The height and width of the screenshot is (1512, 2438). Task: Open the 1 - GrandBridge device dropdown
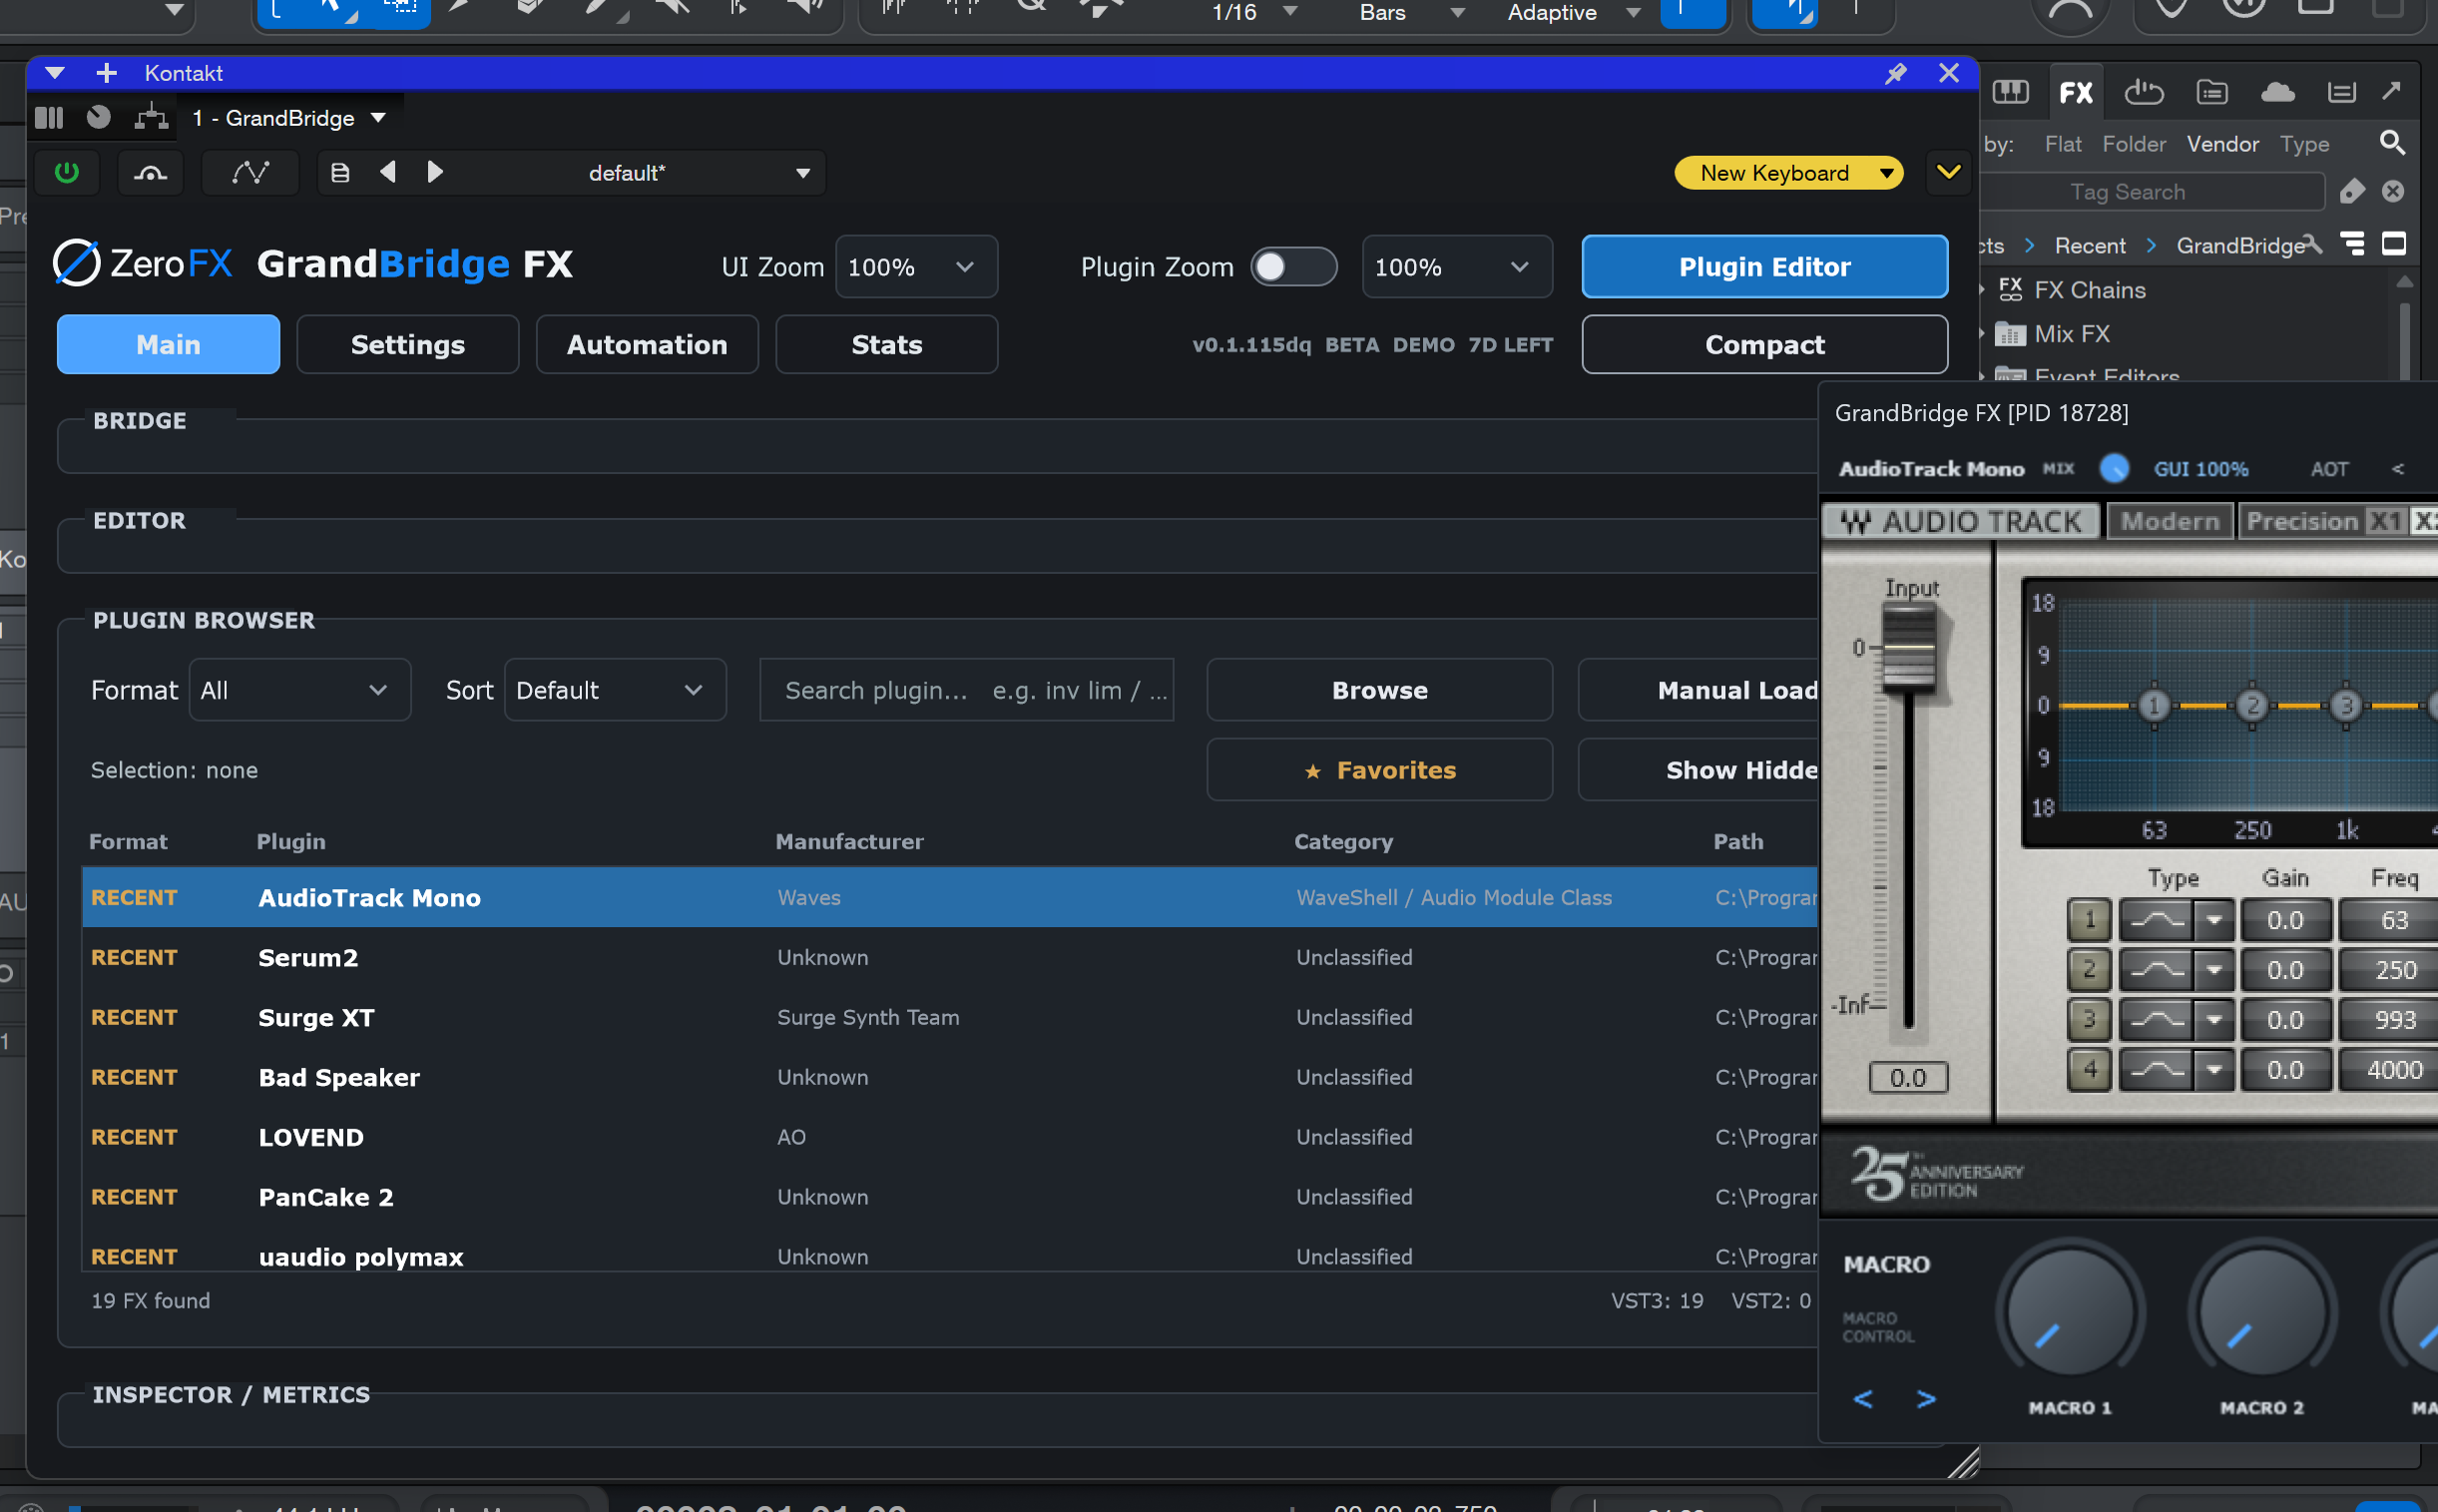click(x=288, y=118)
